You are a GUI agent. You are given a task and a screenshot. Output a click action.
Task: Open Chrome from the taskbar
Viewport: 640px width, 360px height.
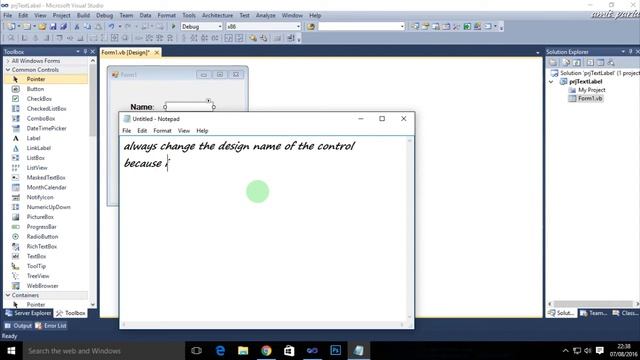coord(266,351)
